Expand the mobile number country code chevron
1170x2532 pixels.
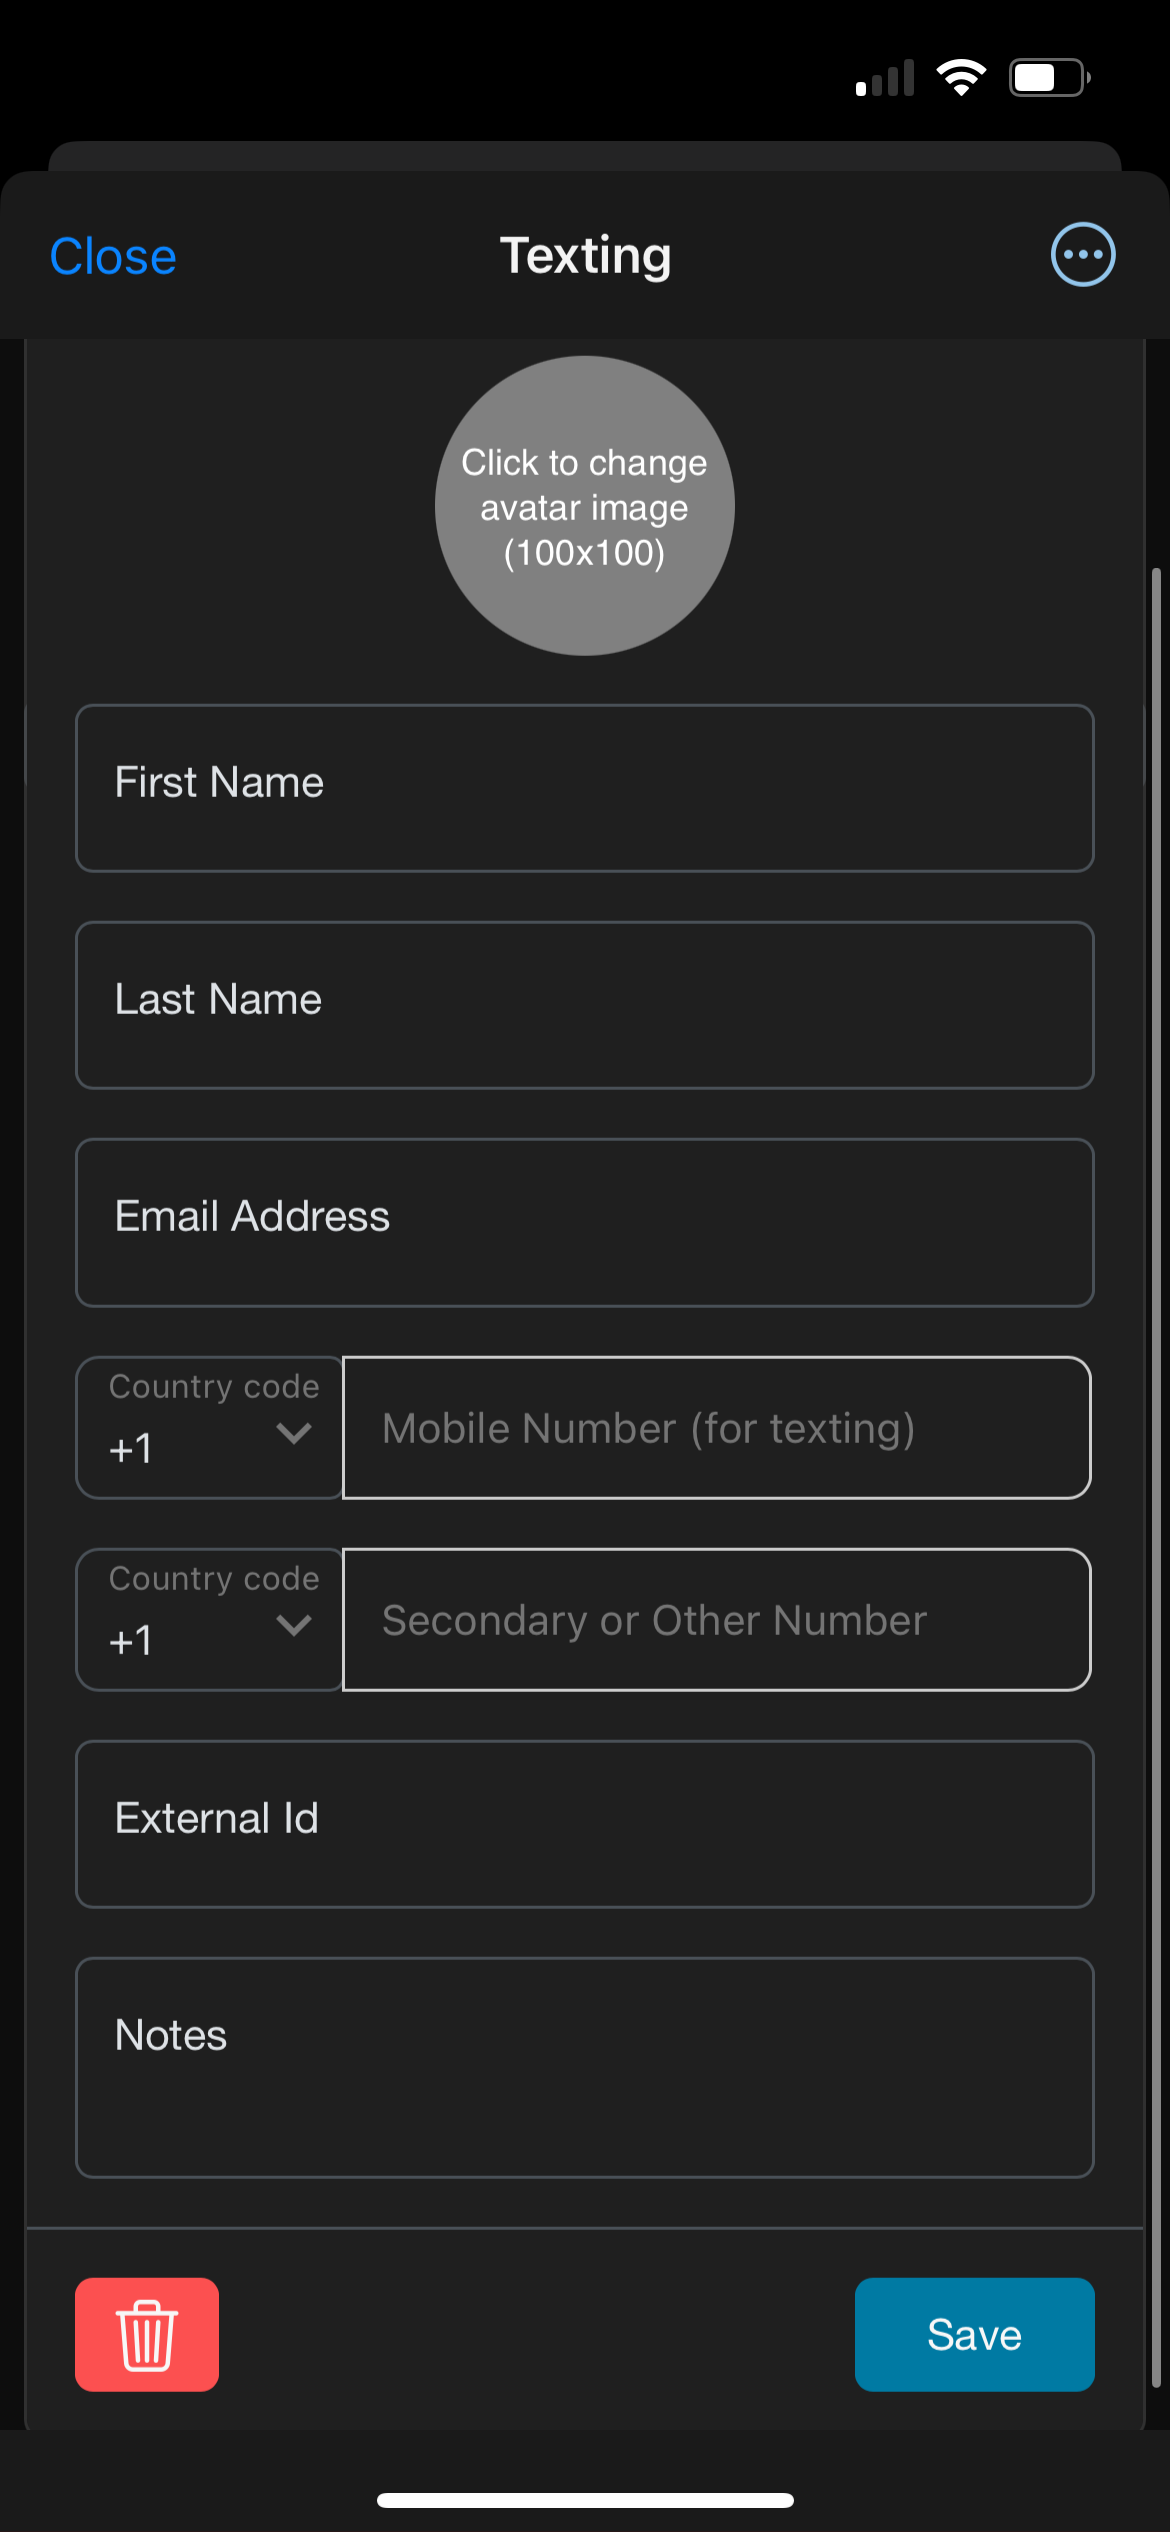point(294,1432)
